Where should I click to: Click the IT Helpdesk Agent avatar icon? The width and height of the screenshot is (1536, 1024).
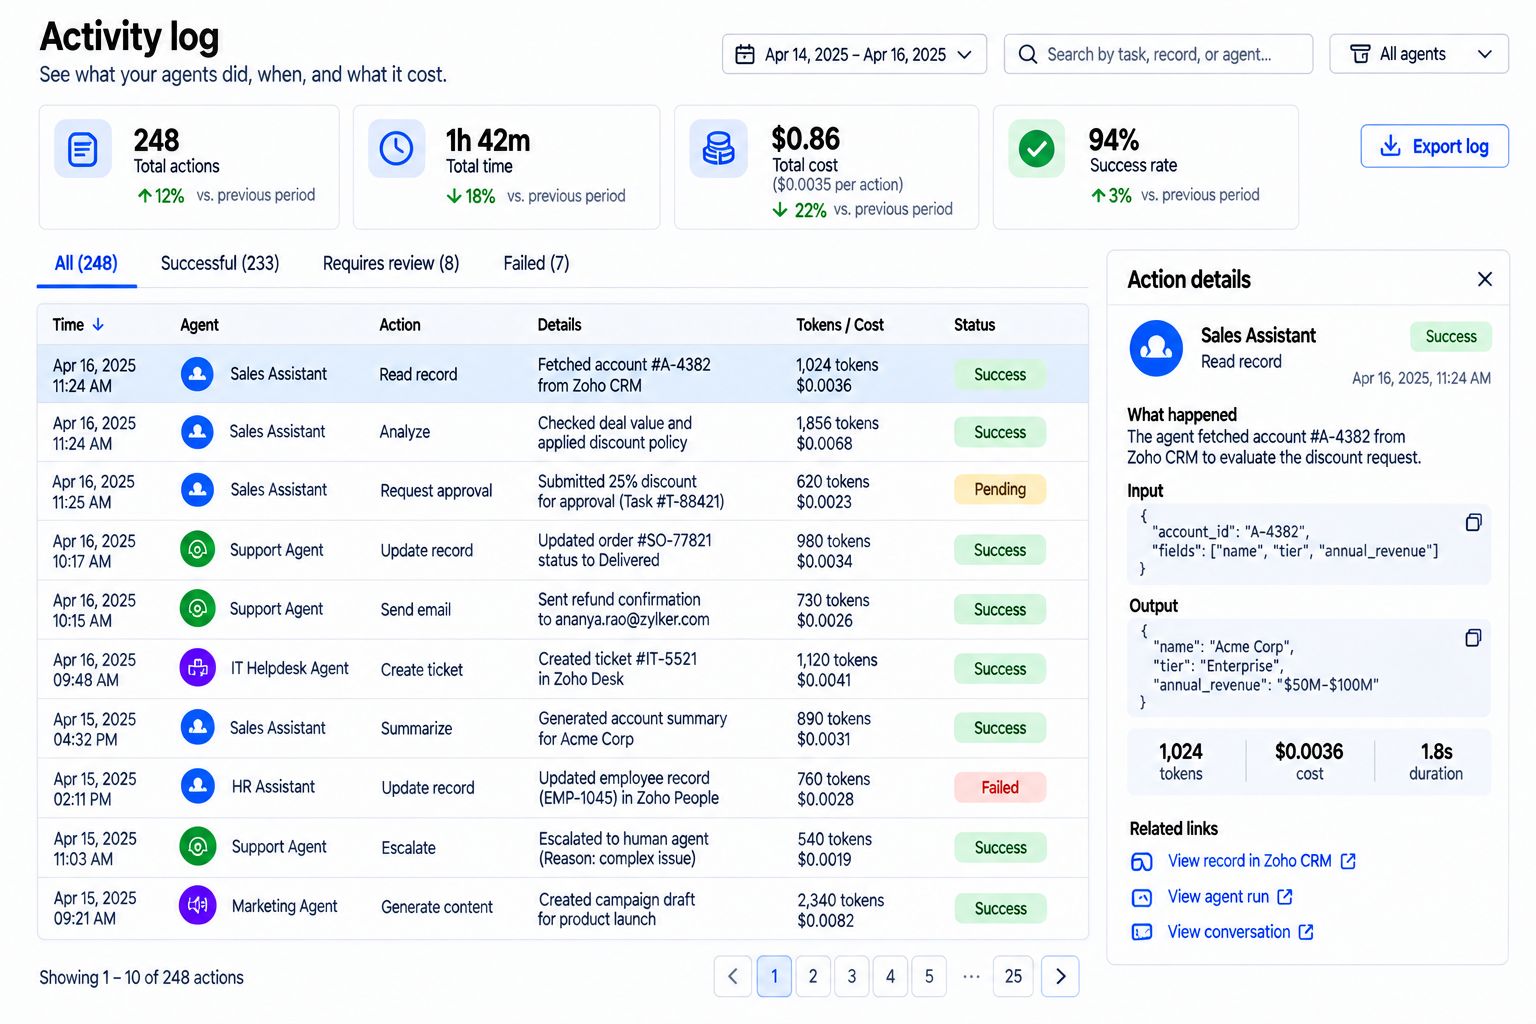pos(198,668)
